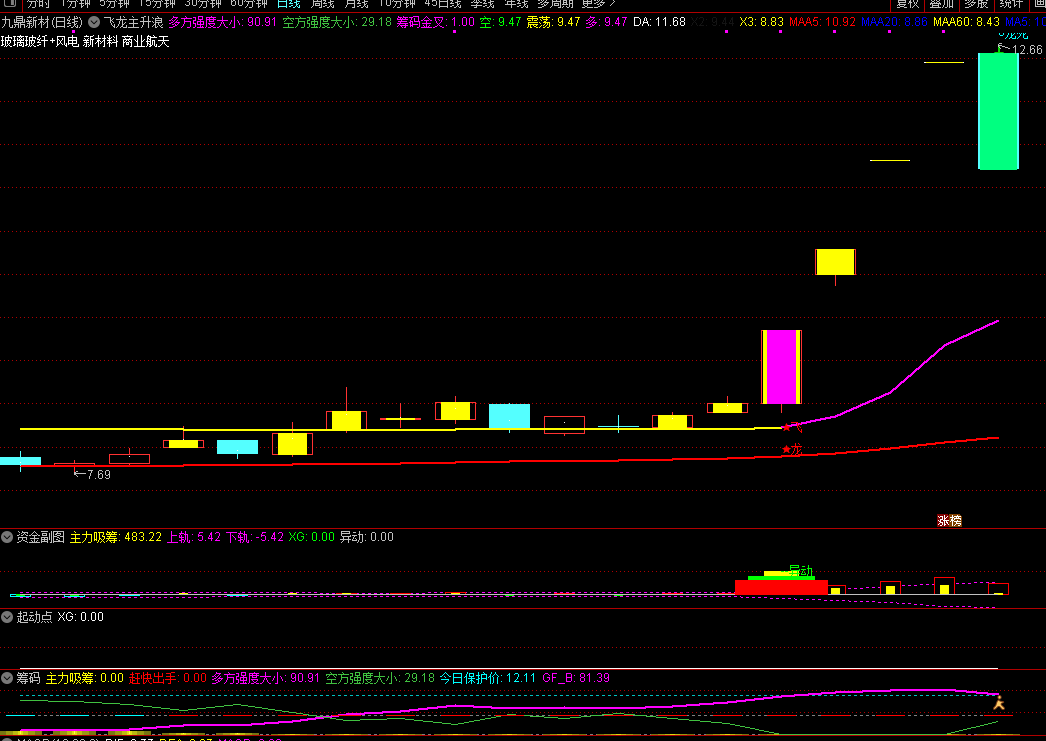Click the running figure signal icon in 筹码 panel
The image size is (1046, 741).
coord(999,702)
